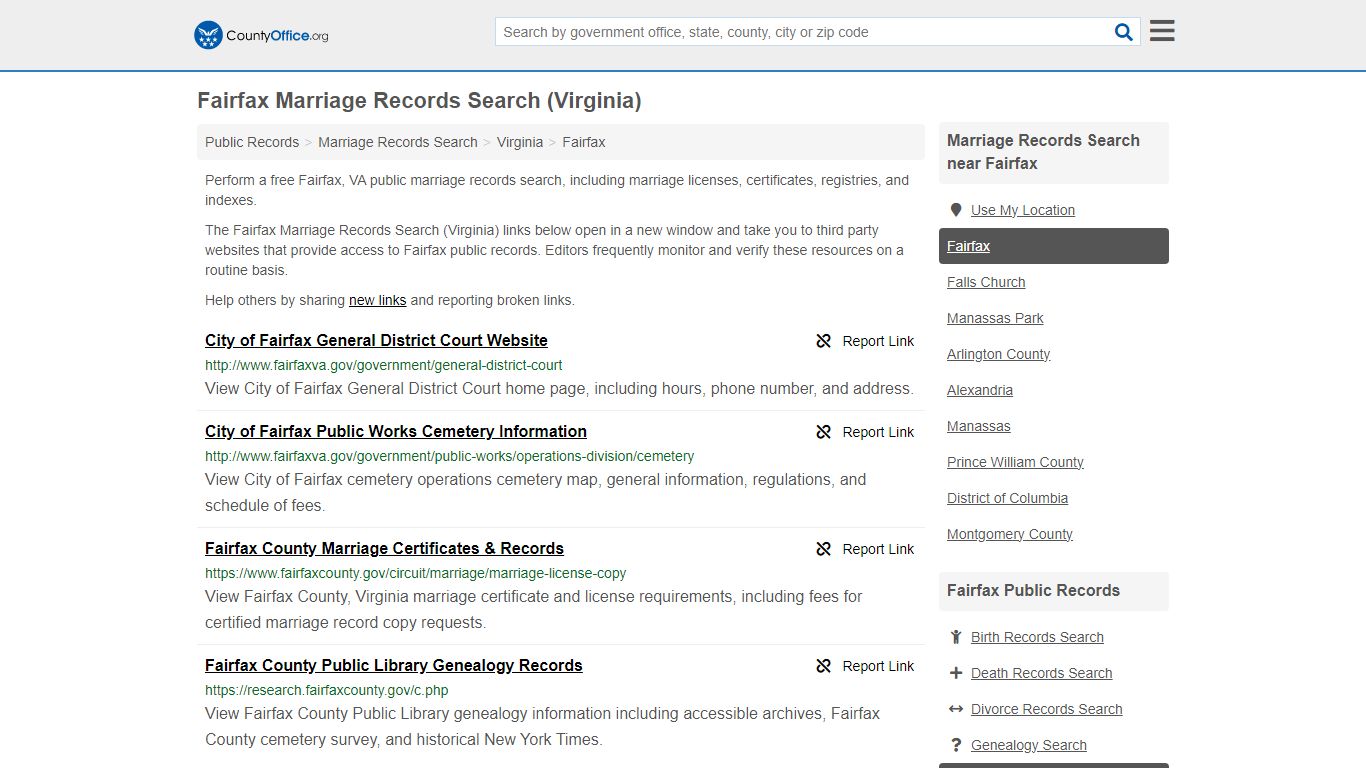Choose Montgomery County link

1010,534
